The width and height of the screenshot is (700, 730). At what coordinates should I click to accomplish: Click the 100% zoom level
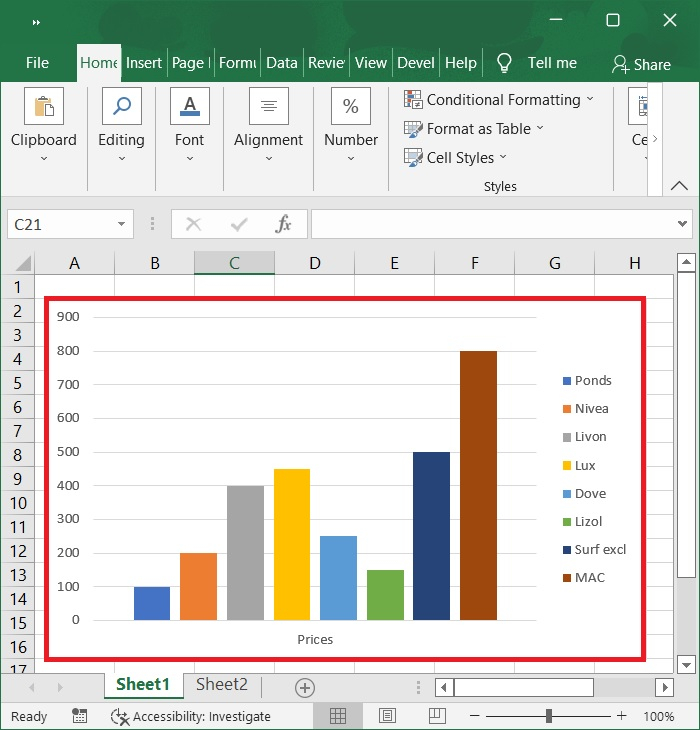point(659,716)
